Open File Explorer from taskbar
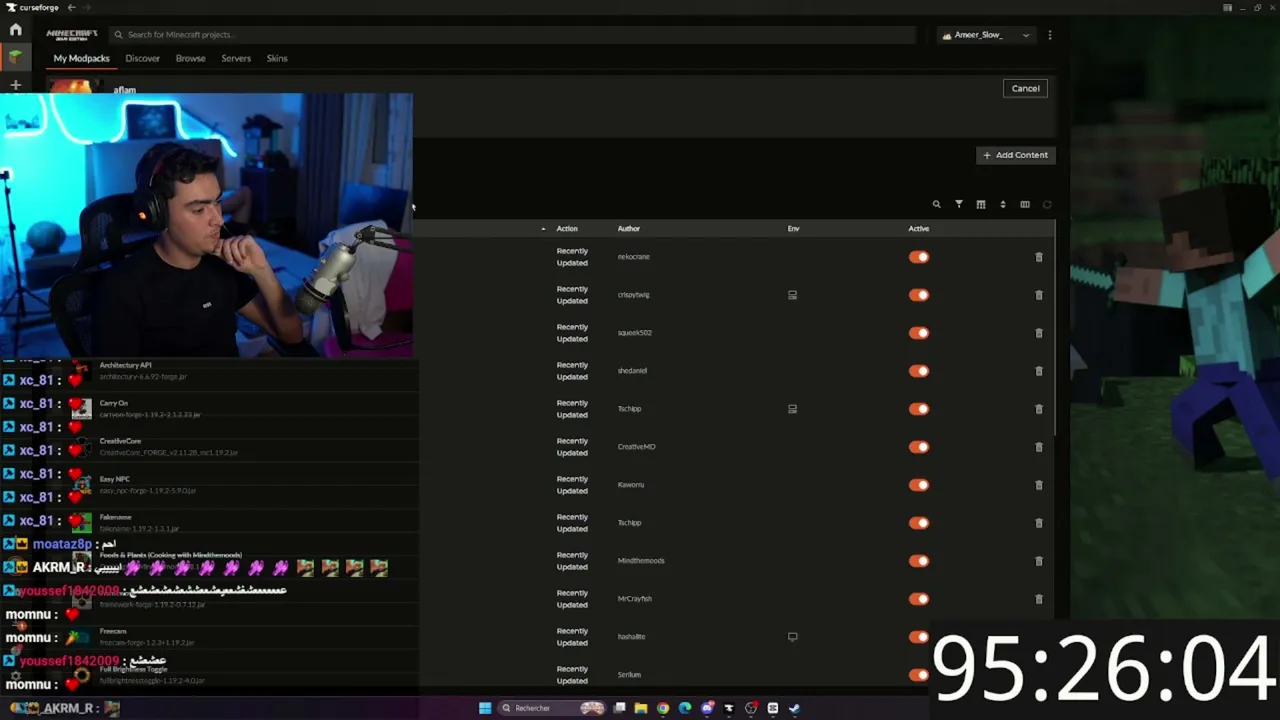This screenshot has width=1280, height=720. [x=641, y=708]
